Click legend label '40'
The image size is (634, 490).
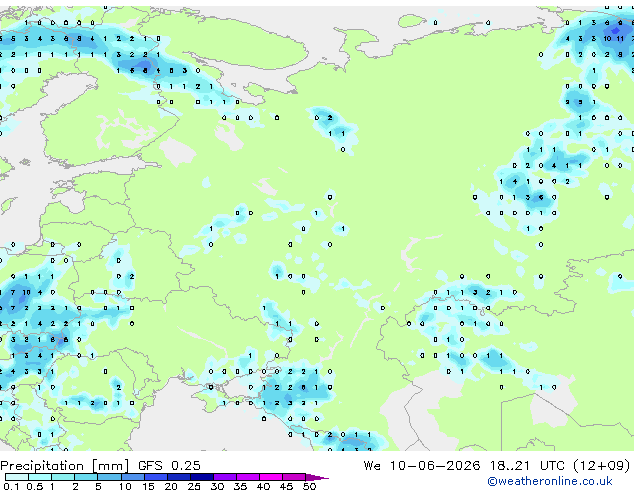(263, 486)
